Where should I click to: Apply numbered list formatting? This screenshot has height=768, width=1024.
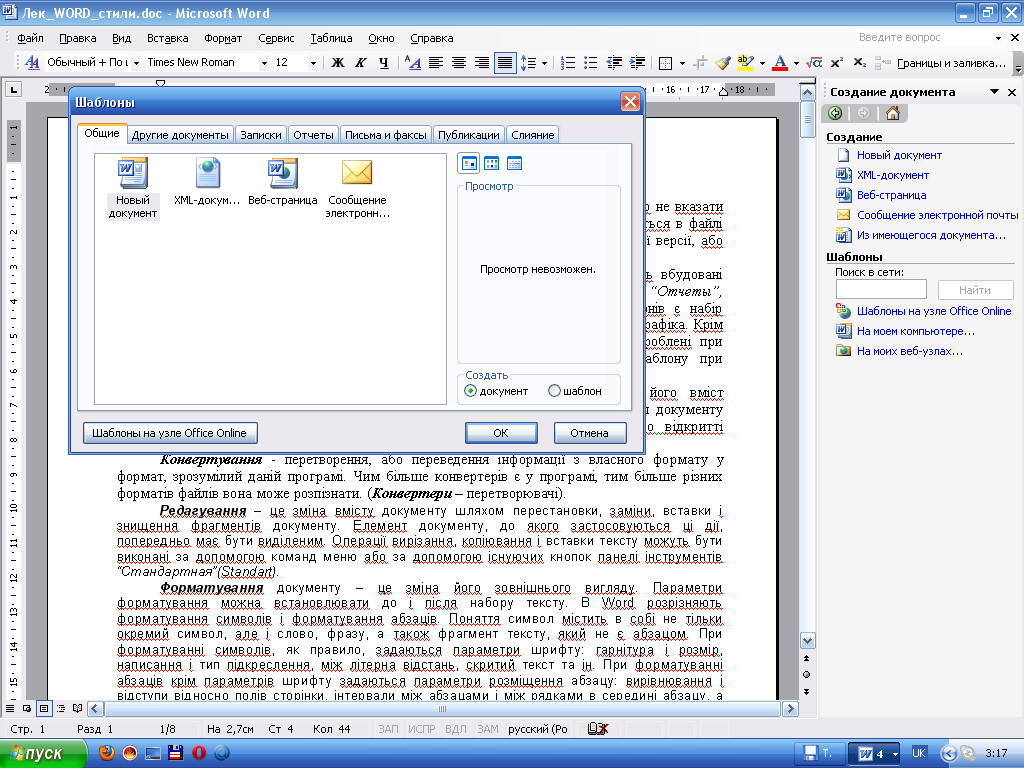pyautogui.click(x=568, y=63)
